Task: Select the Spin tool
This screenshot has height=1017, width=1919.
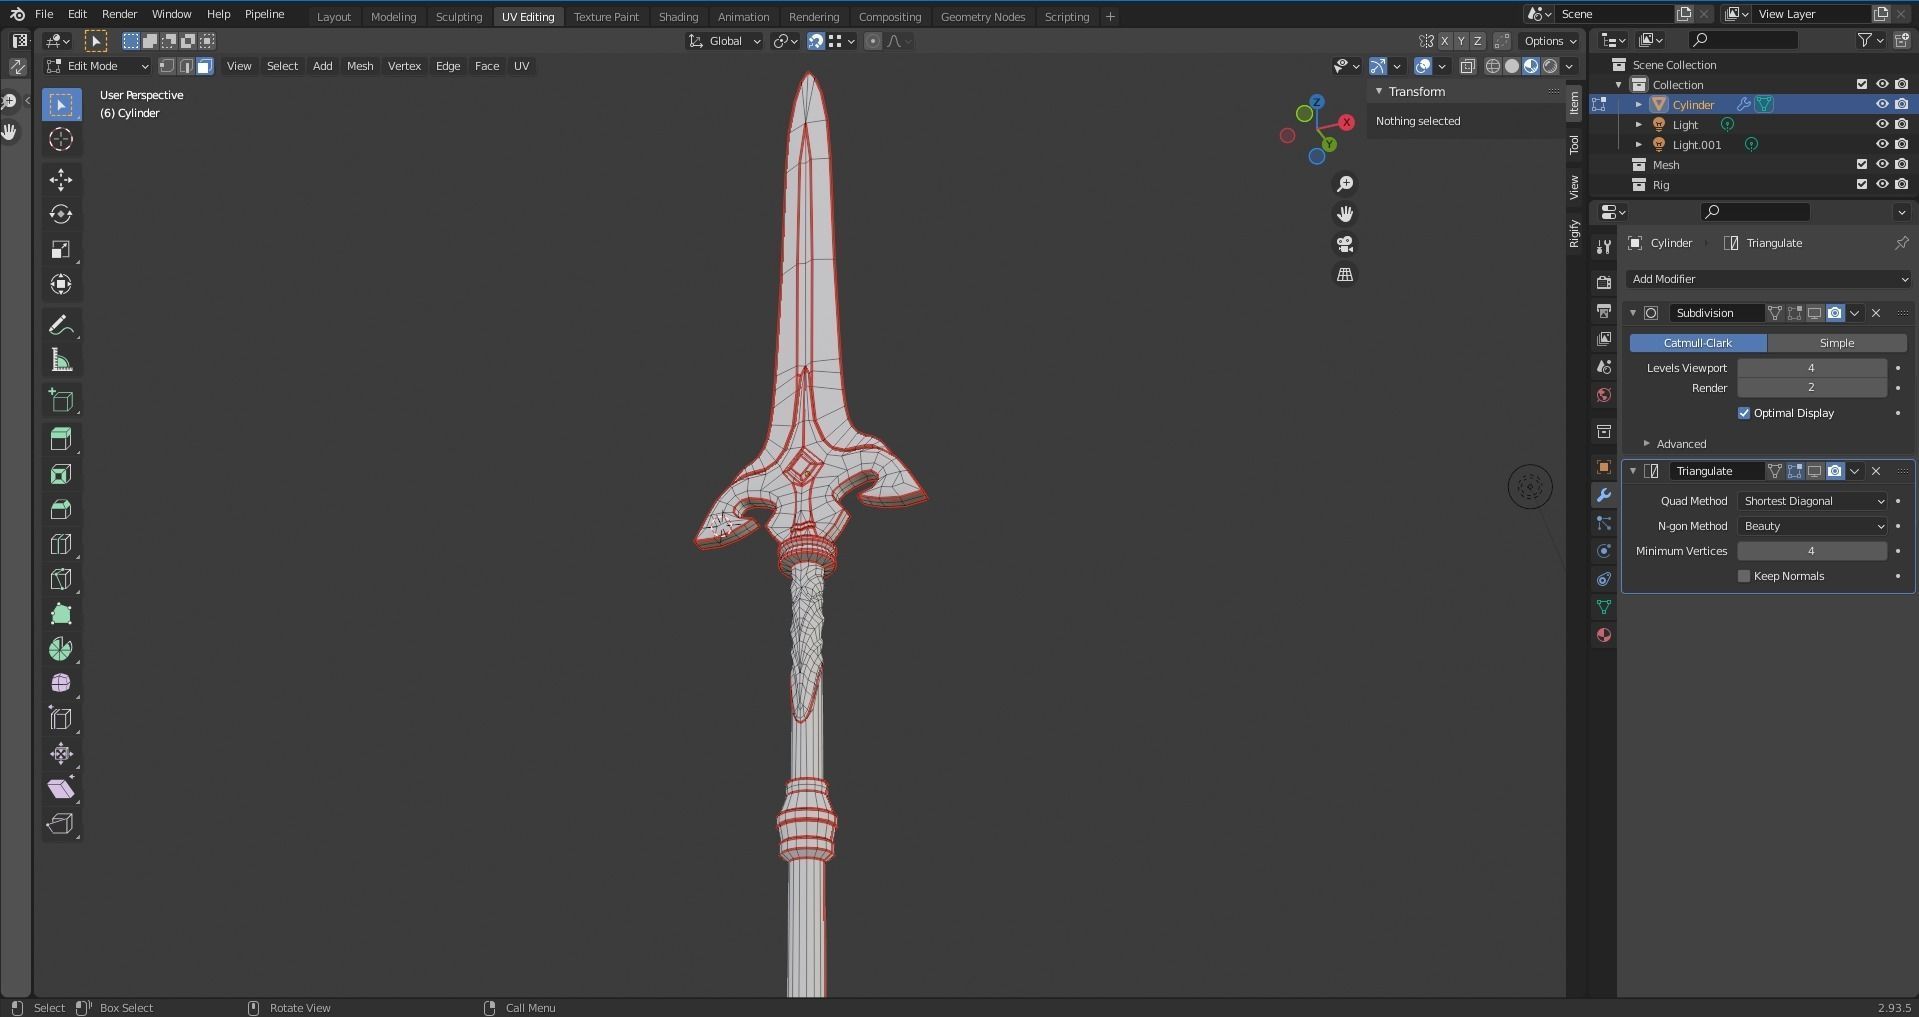Action: coord(61,649)
